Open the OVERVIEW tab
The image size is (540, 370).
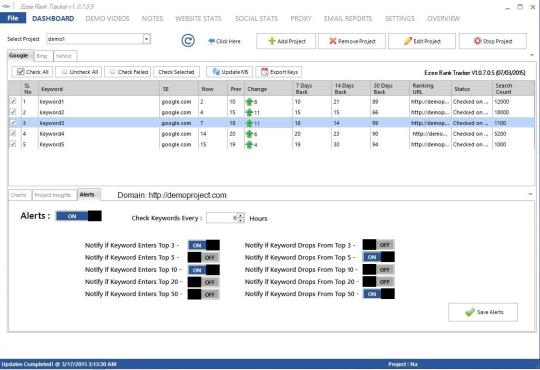(443, 19)
